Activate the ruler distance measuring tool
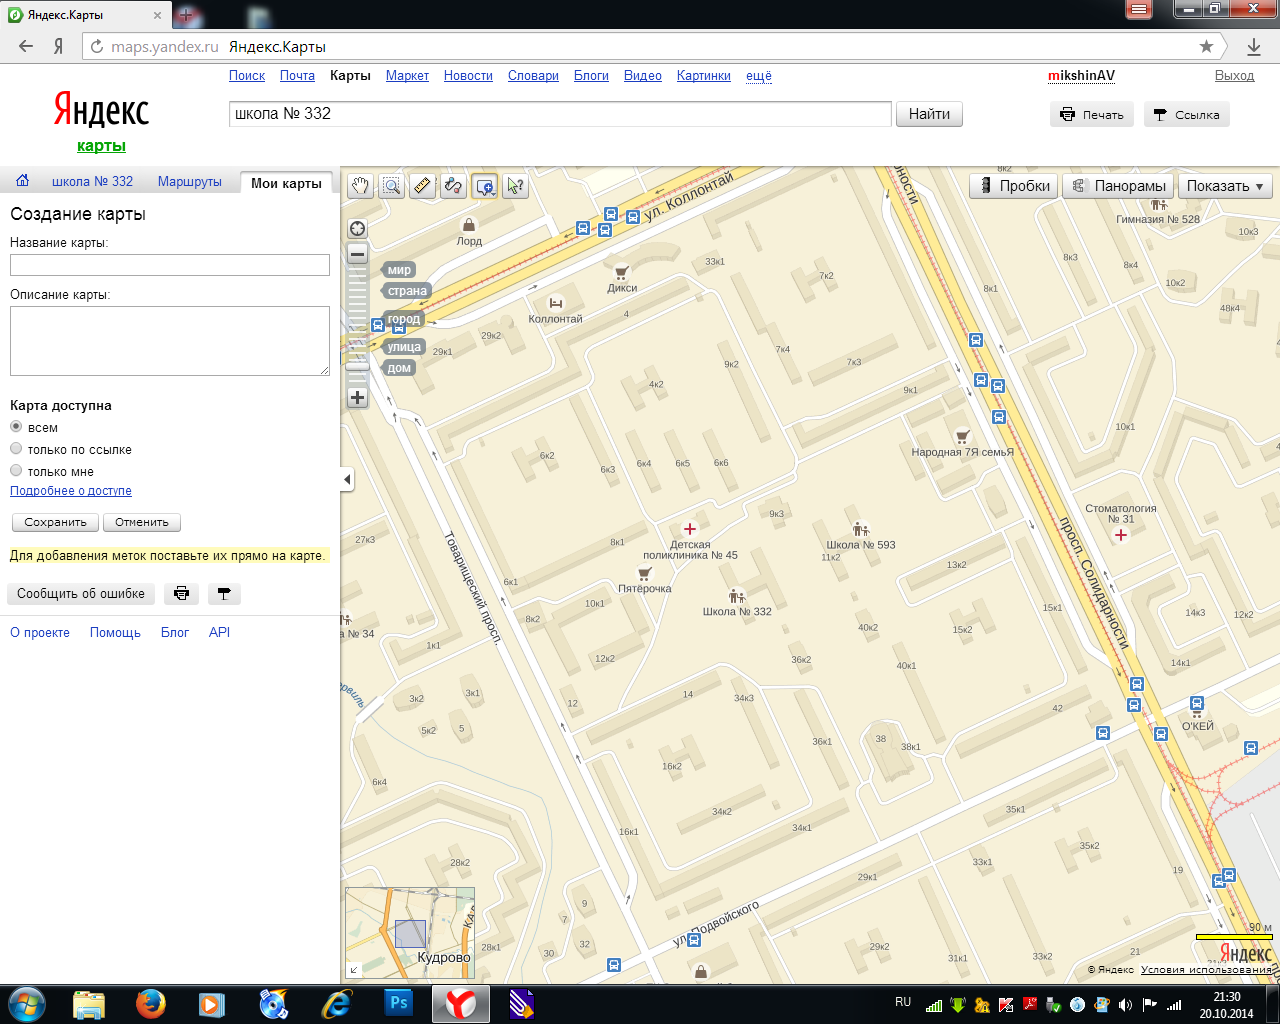This screenshot has width=1280, height=1024. coord(422,186)
